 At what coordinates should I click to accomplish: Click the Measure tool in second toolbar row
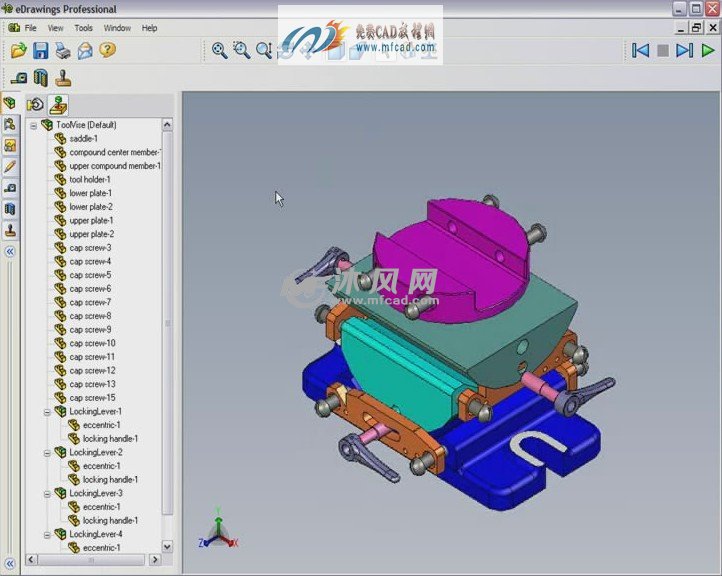coord(19,79)
